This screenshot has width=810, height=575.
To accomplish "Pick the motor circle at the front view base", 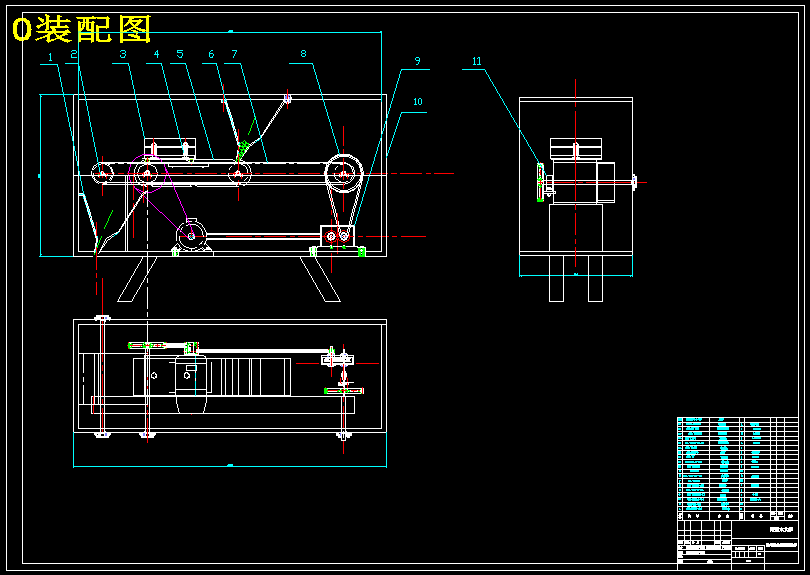I will [191, 236].
